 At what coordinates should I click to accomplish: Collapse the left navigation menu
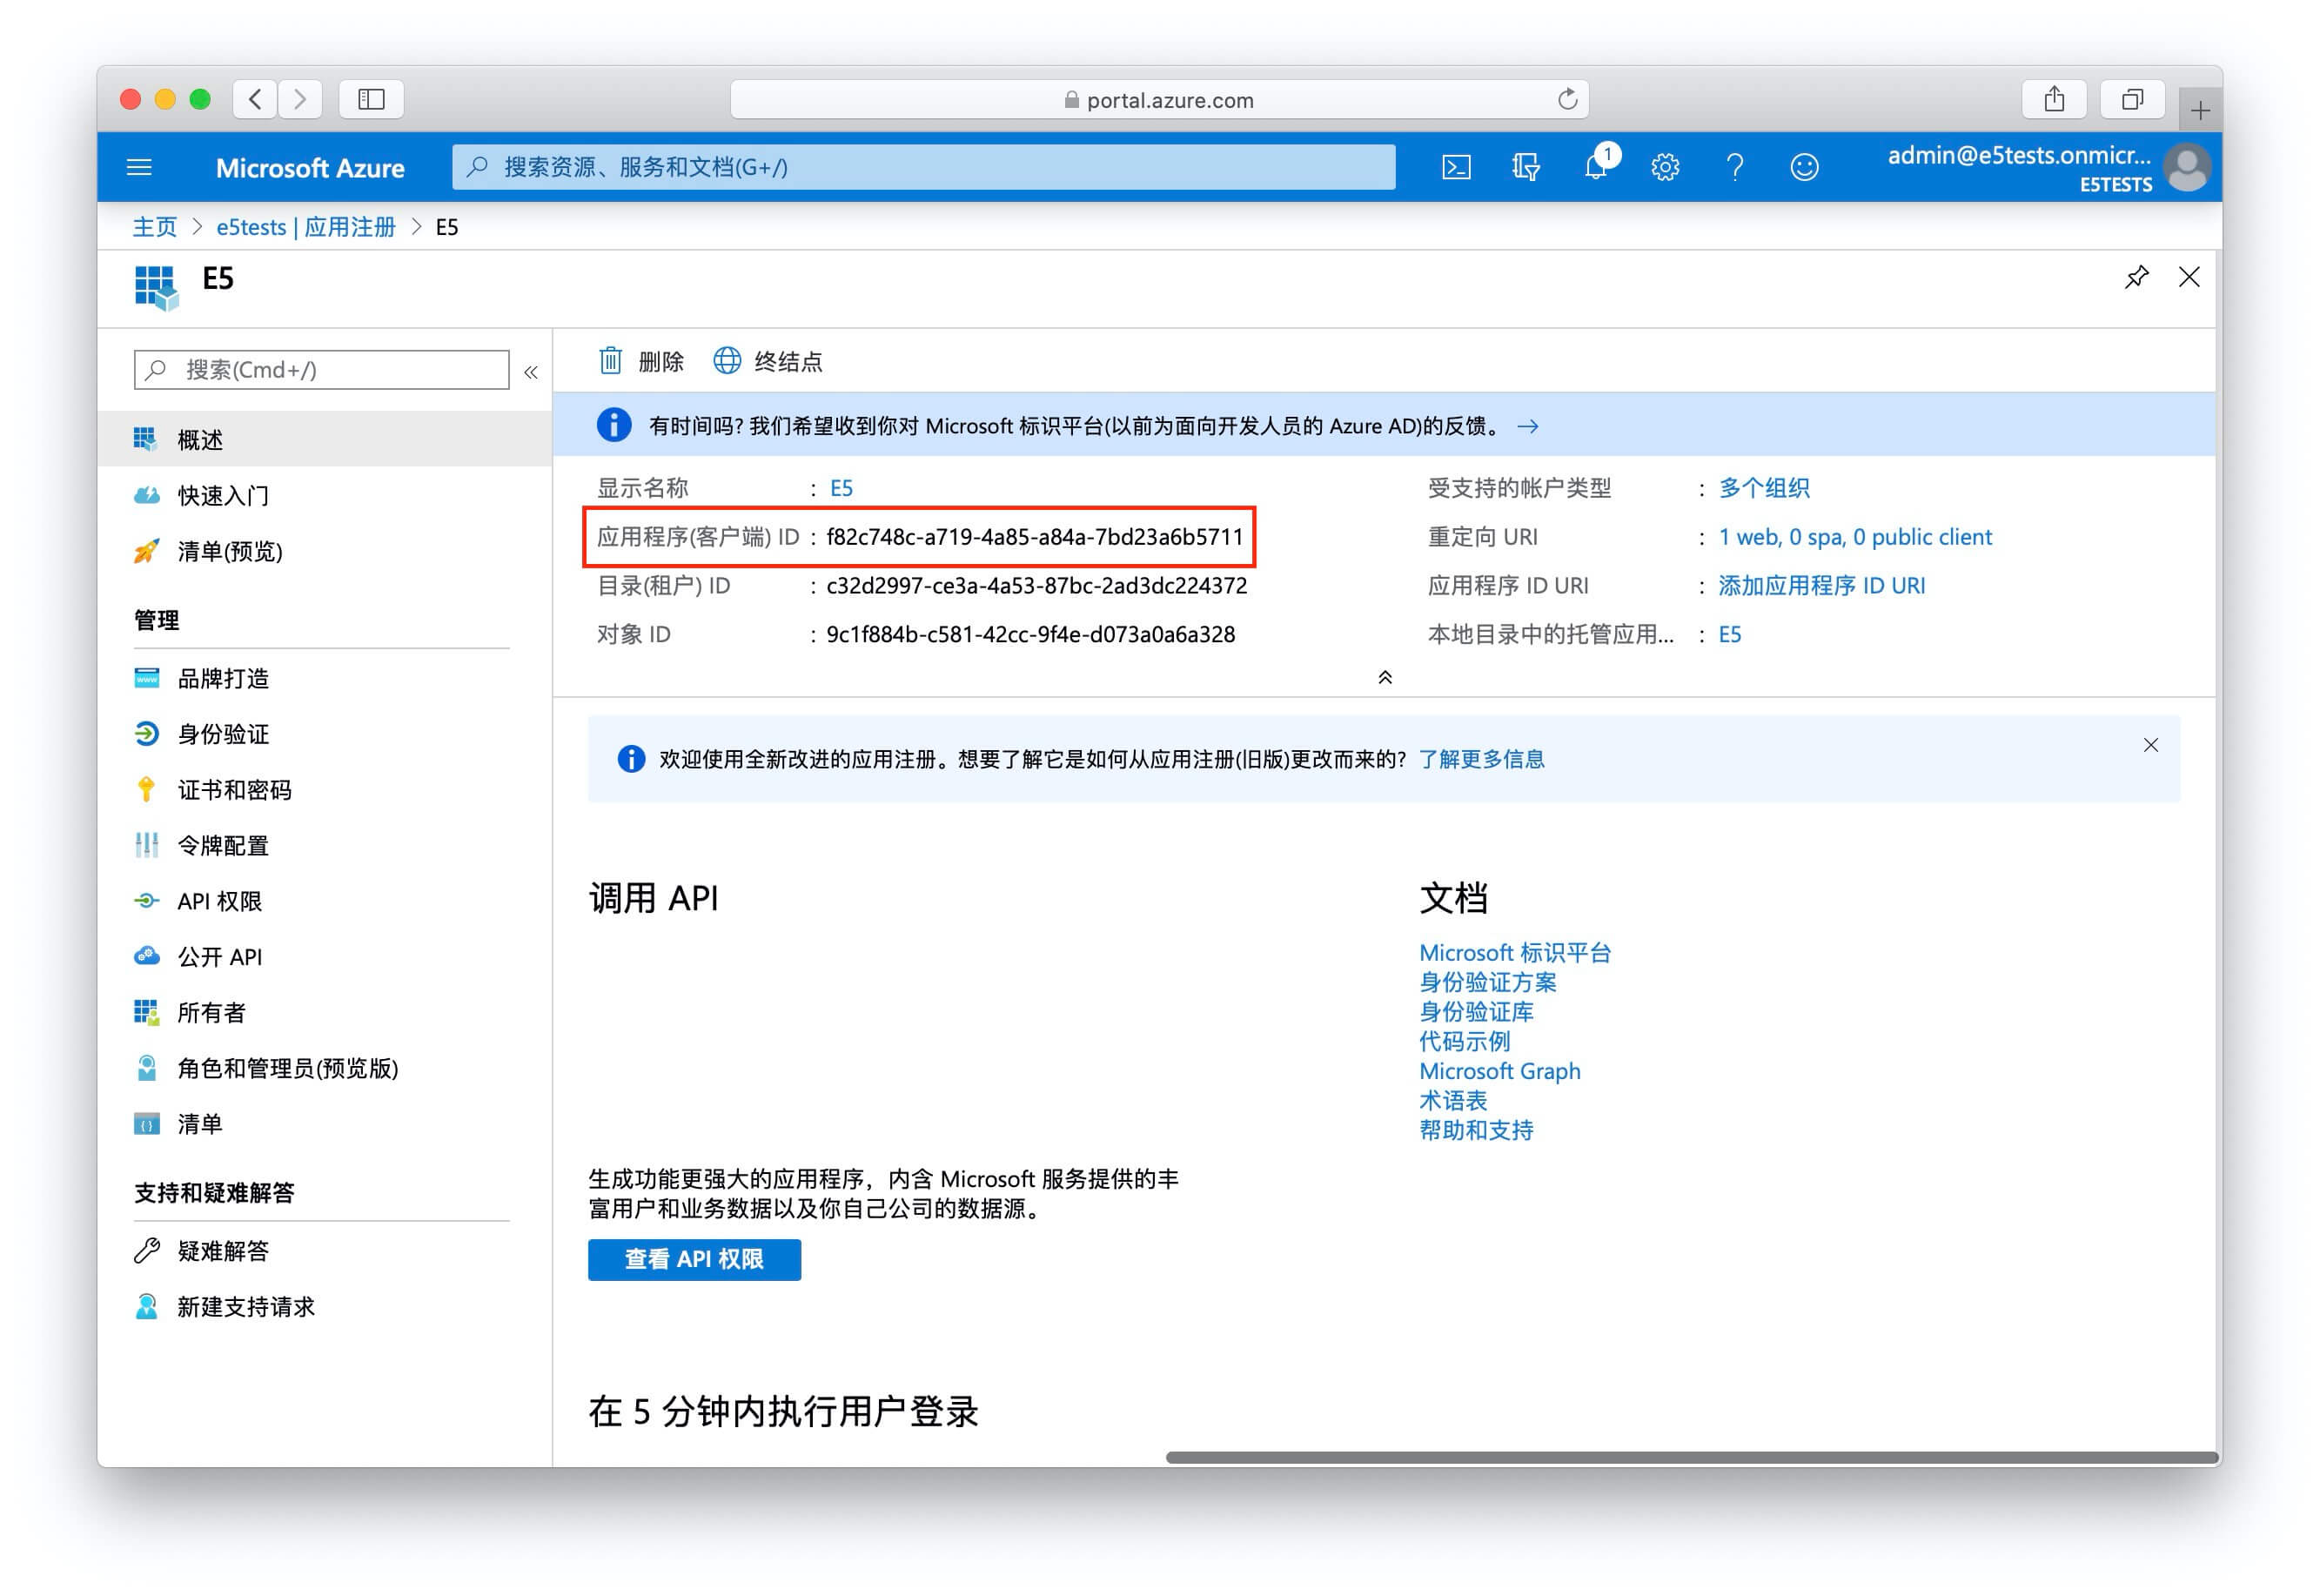pyautogui.click(x=531, y=373)
